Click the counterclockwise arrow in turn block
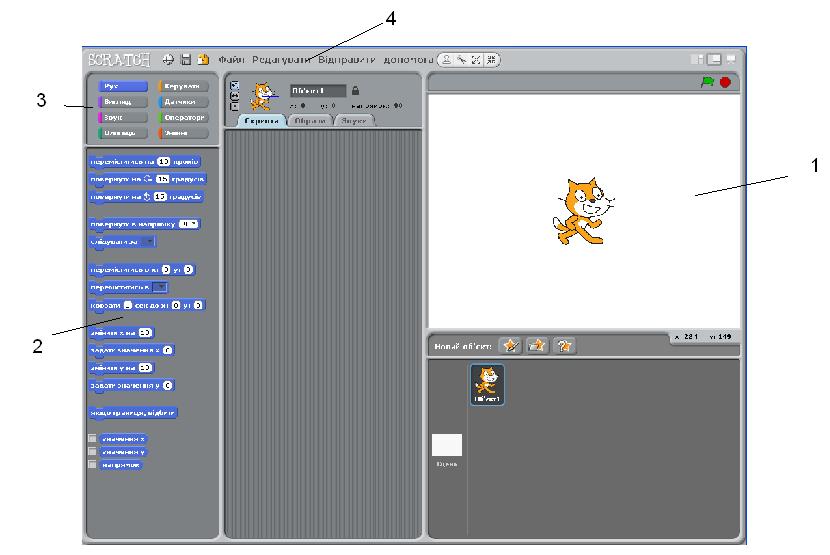 148,196
